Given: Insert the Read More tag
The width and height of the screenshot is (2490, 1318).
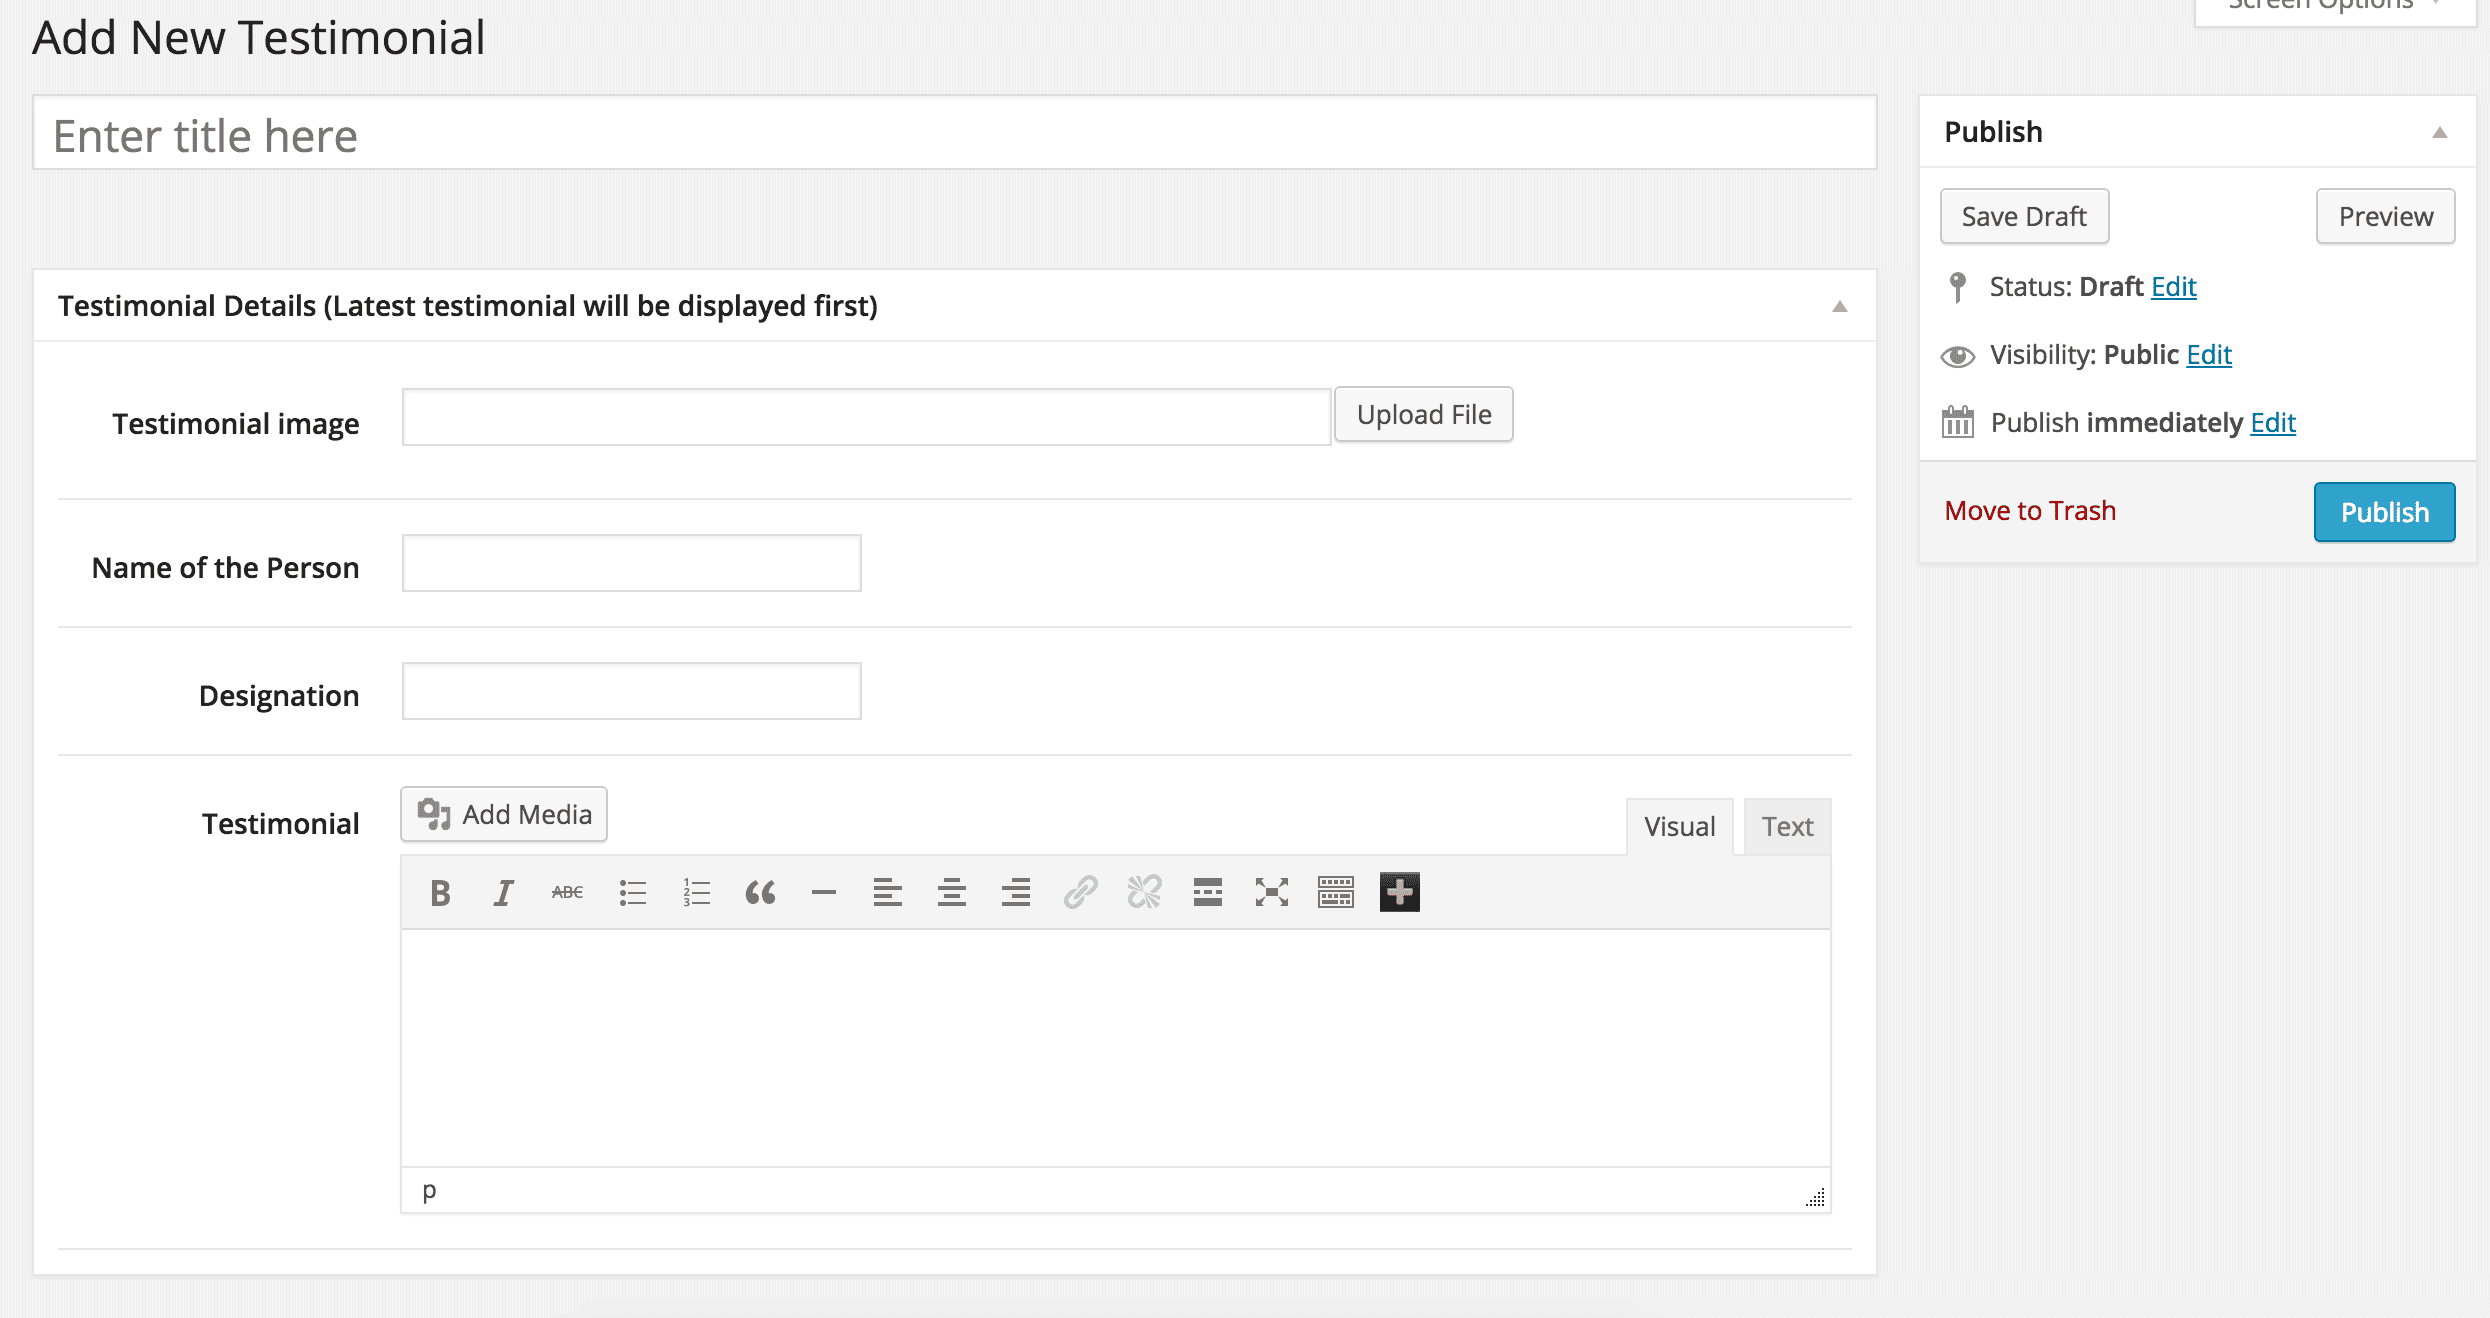Looking at the screenshot, I should click(x=1208, y=892).
